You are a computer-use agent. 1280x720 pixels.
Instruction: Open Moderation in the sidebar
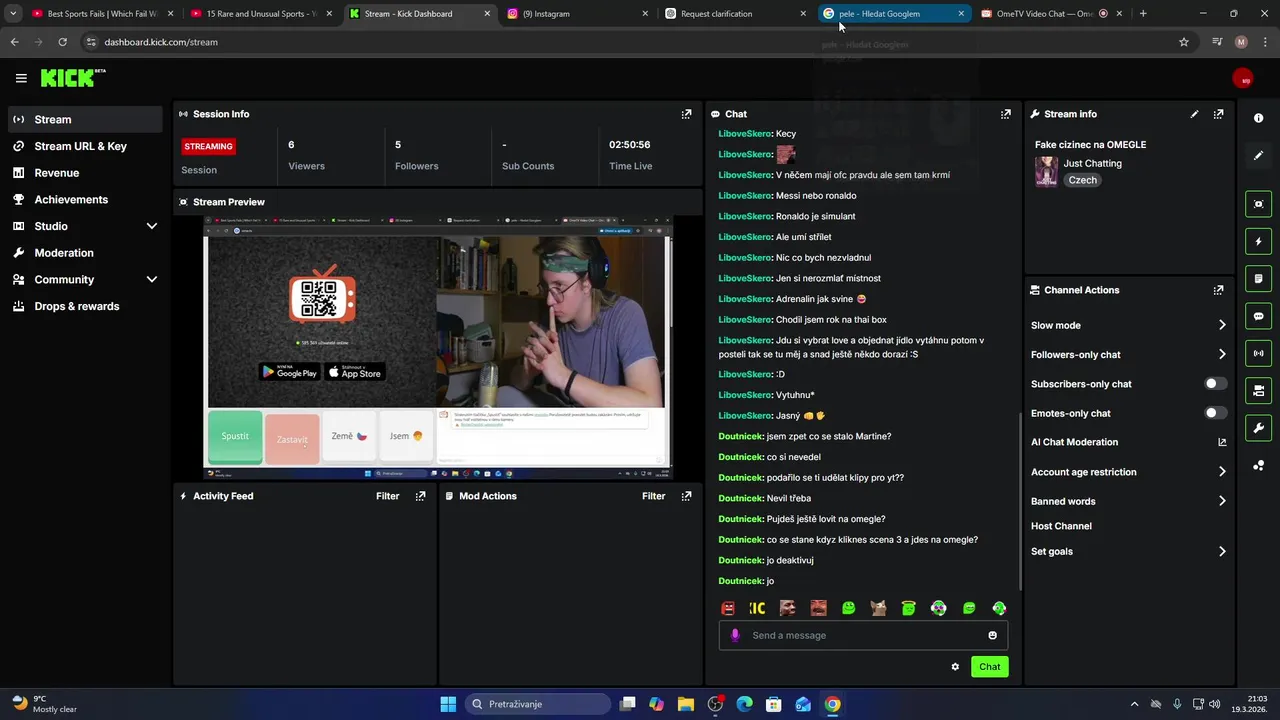(85, 253)
